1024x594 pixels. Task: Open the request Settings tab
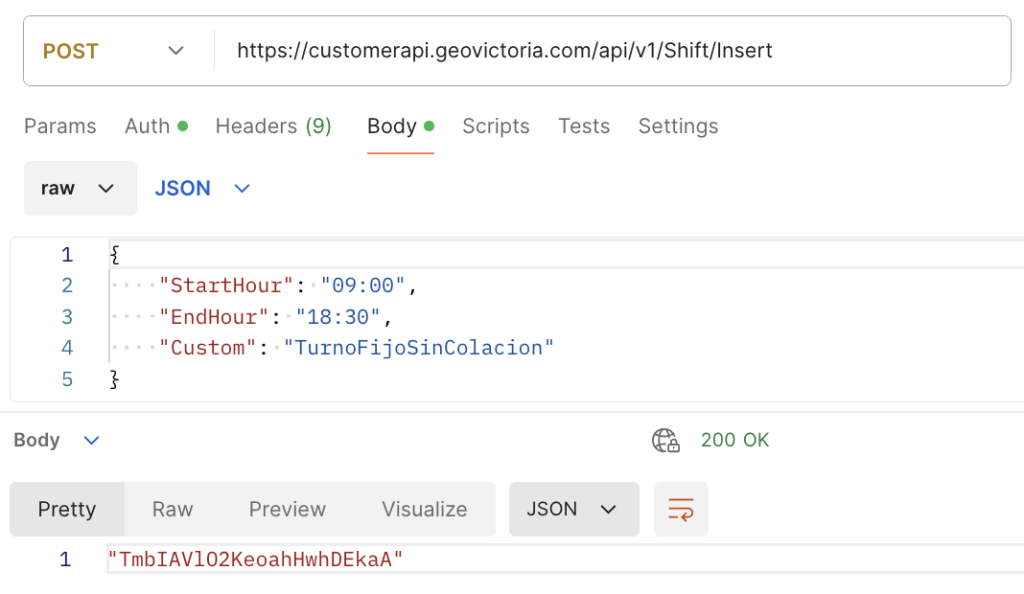coord(678,126)
